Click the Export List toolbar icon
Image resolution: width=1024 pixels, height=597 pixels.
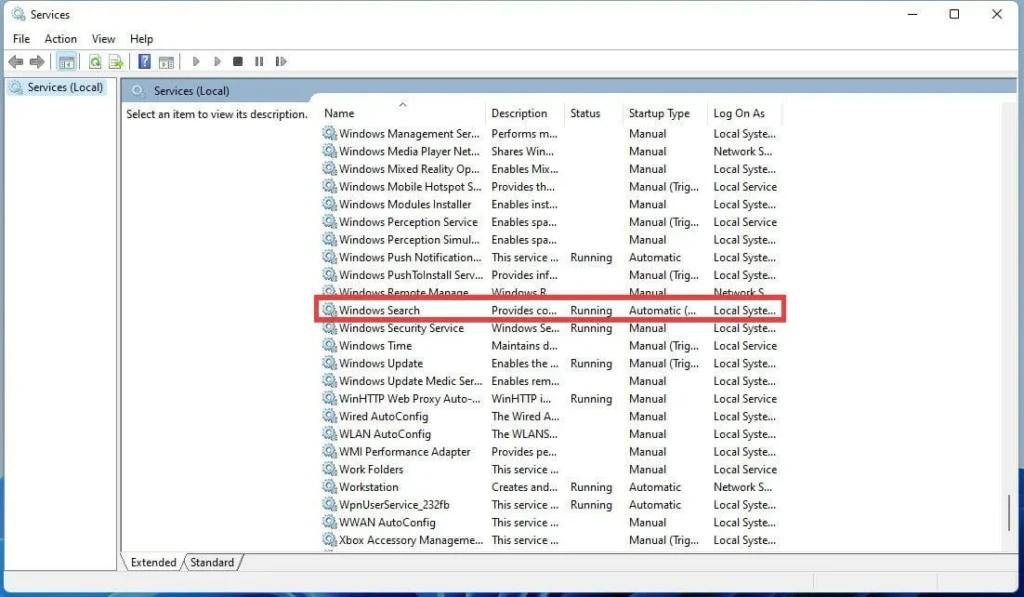(116, 62)
